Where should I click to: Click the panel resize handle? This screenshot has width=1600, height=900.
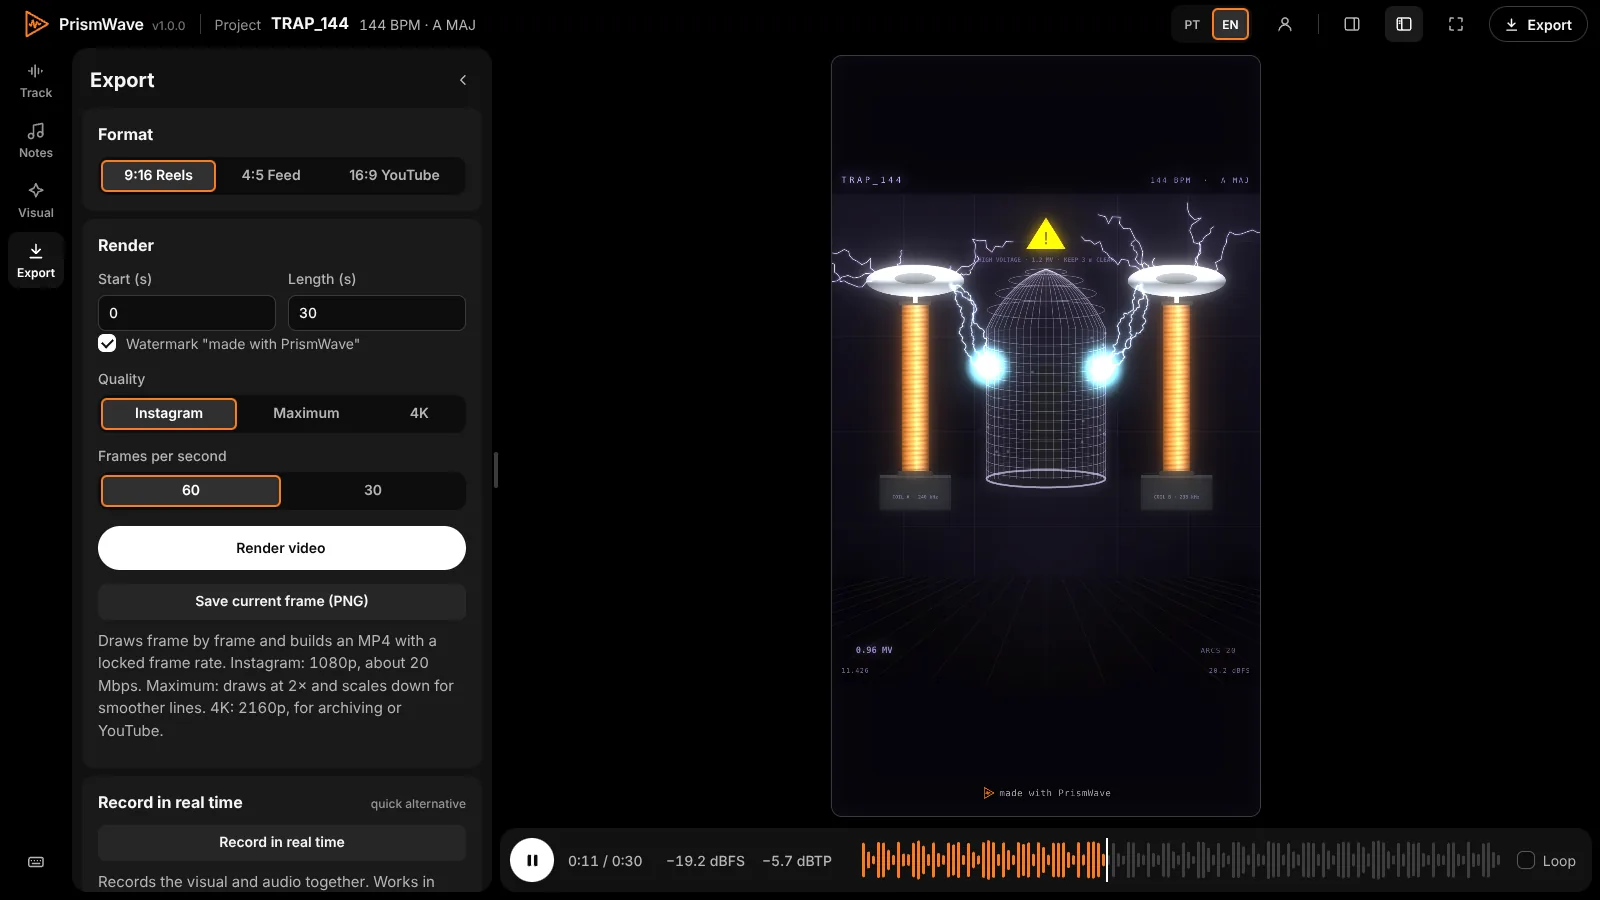point(496,470)
